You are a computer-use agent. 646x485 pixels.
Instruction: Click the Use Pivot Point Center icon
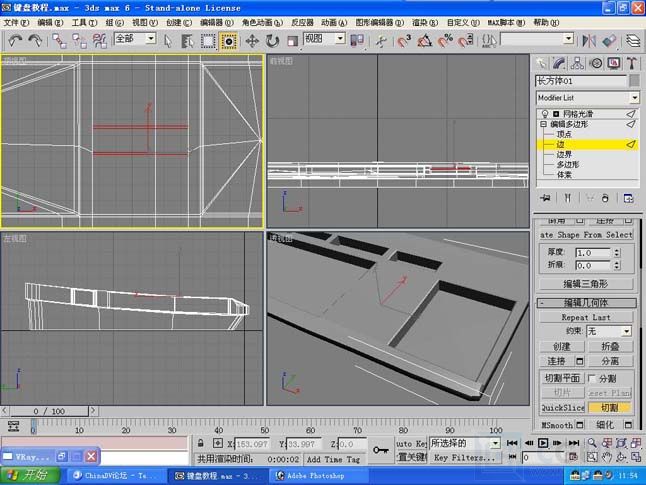[357, 40]
